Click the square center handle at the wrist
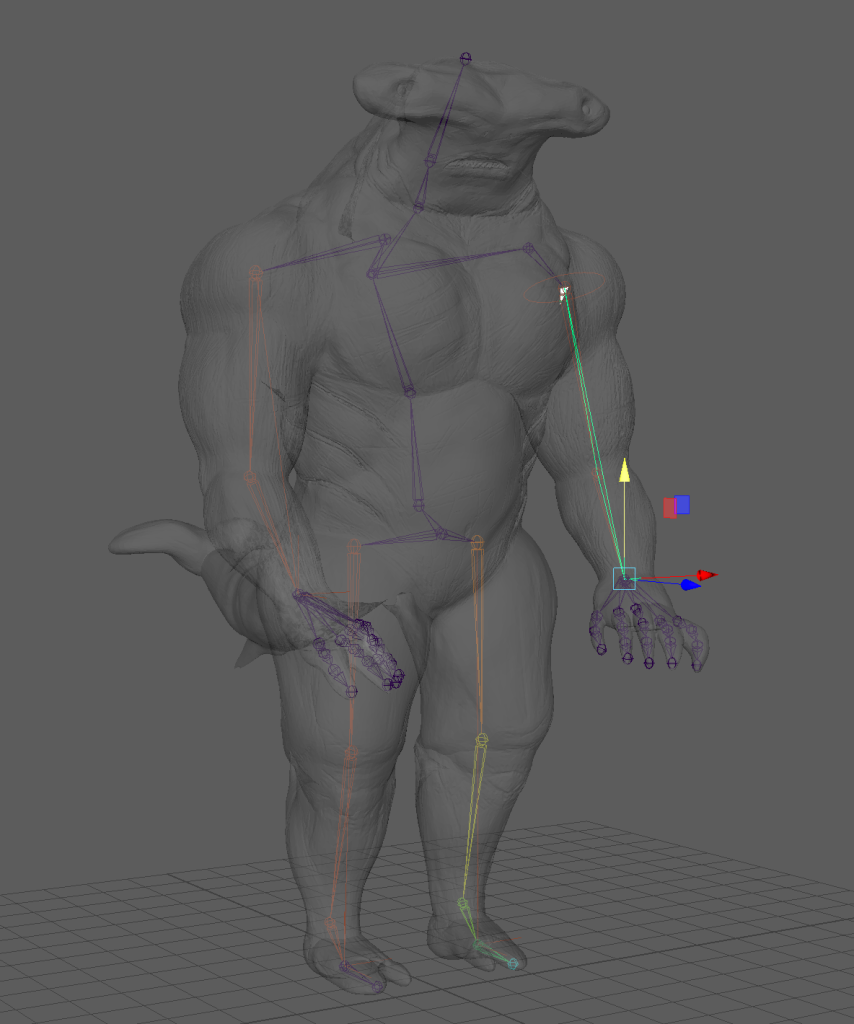854x1024 pixels. [x=624, y=578]
